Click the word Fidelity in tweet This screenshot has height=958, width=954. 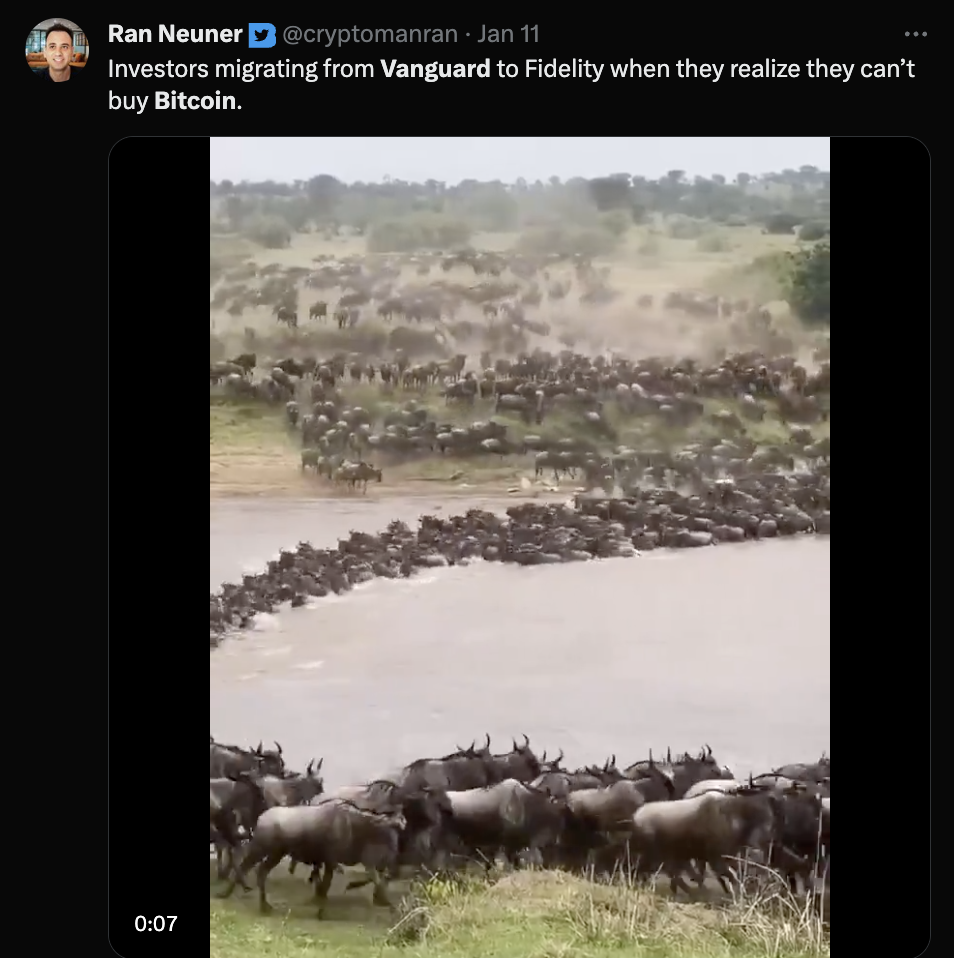point(564,69)
